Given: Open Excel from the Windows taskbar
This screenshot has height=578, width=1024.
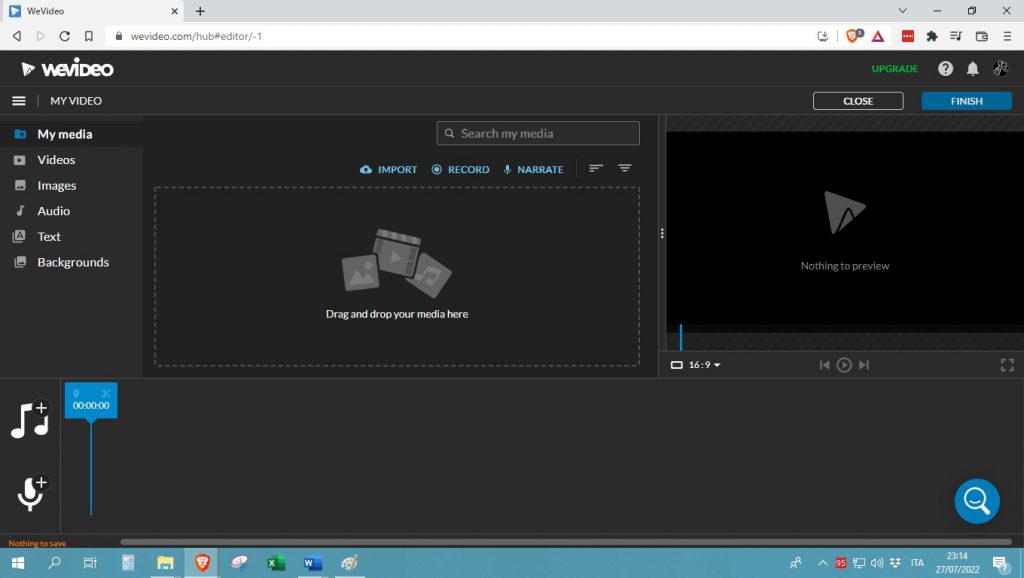Looking at the screenshot, I should tap(276, 563).
